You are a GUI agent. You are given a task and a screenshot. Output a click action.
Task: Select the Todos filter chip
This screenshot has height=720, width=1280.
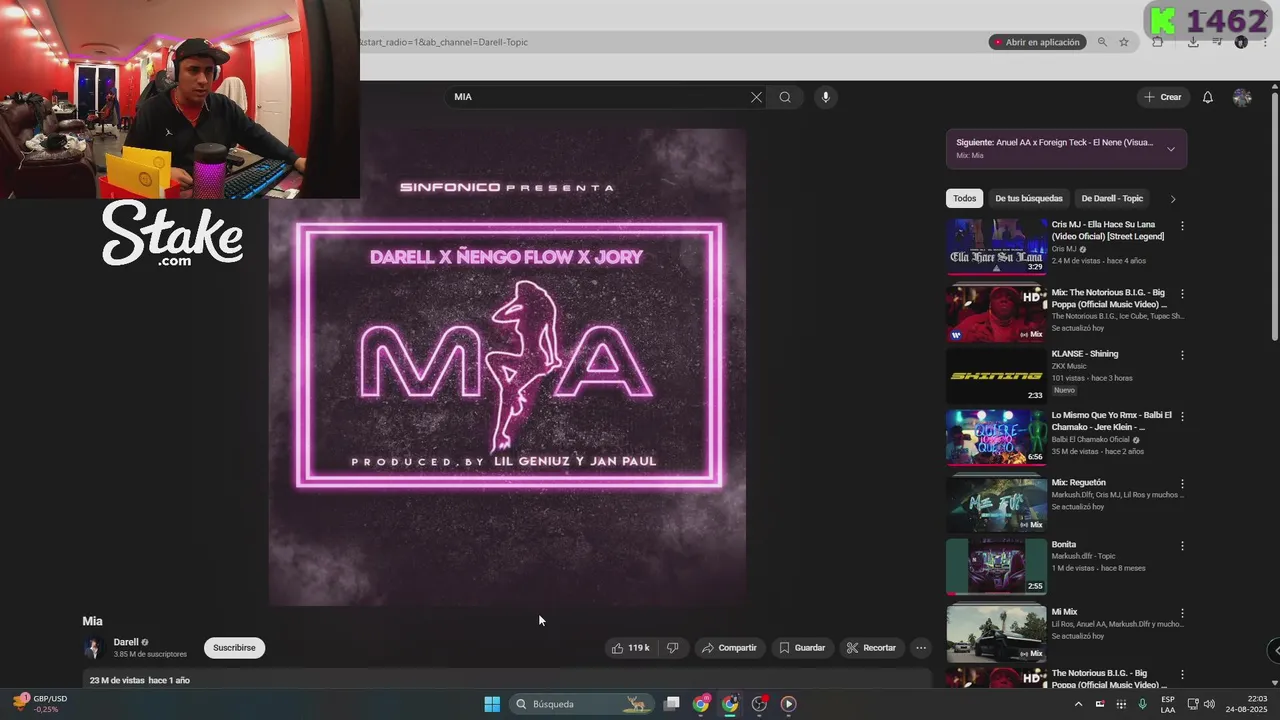coord(964,198)
